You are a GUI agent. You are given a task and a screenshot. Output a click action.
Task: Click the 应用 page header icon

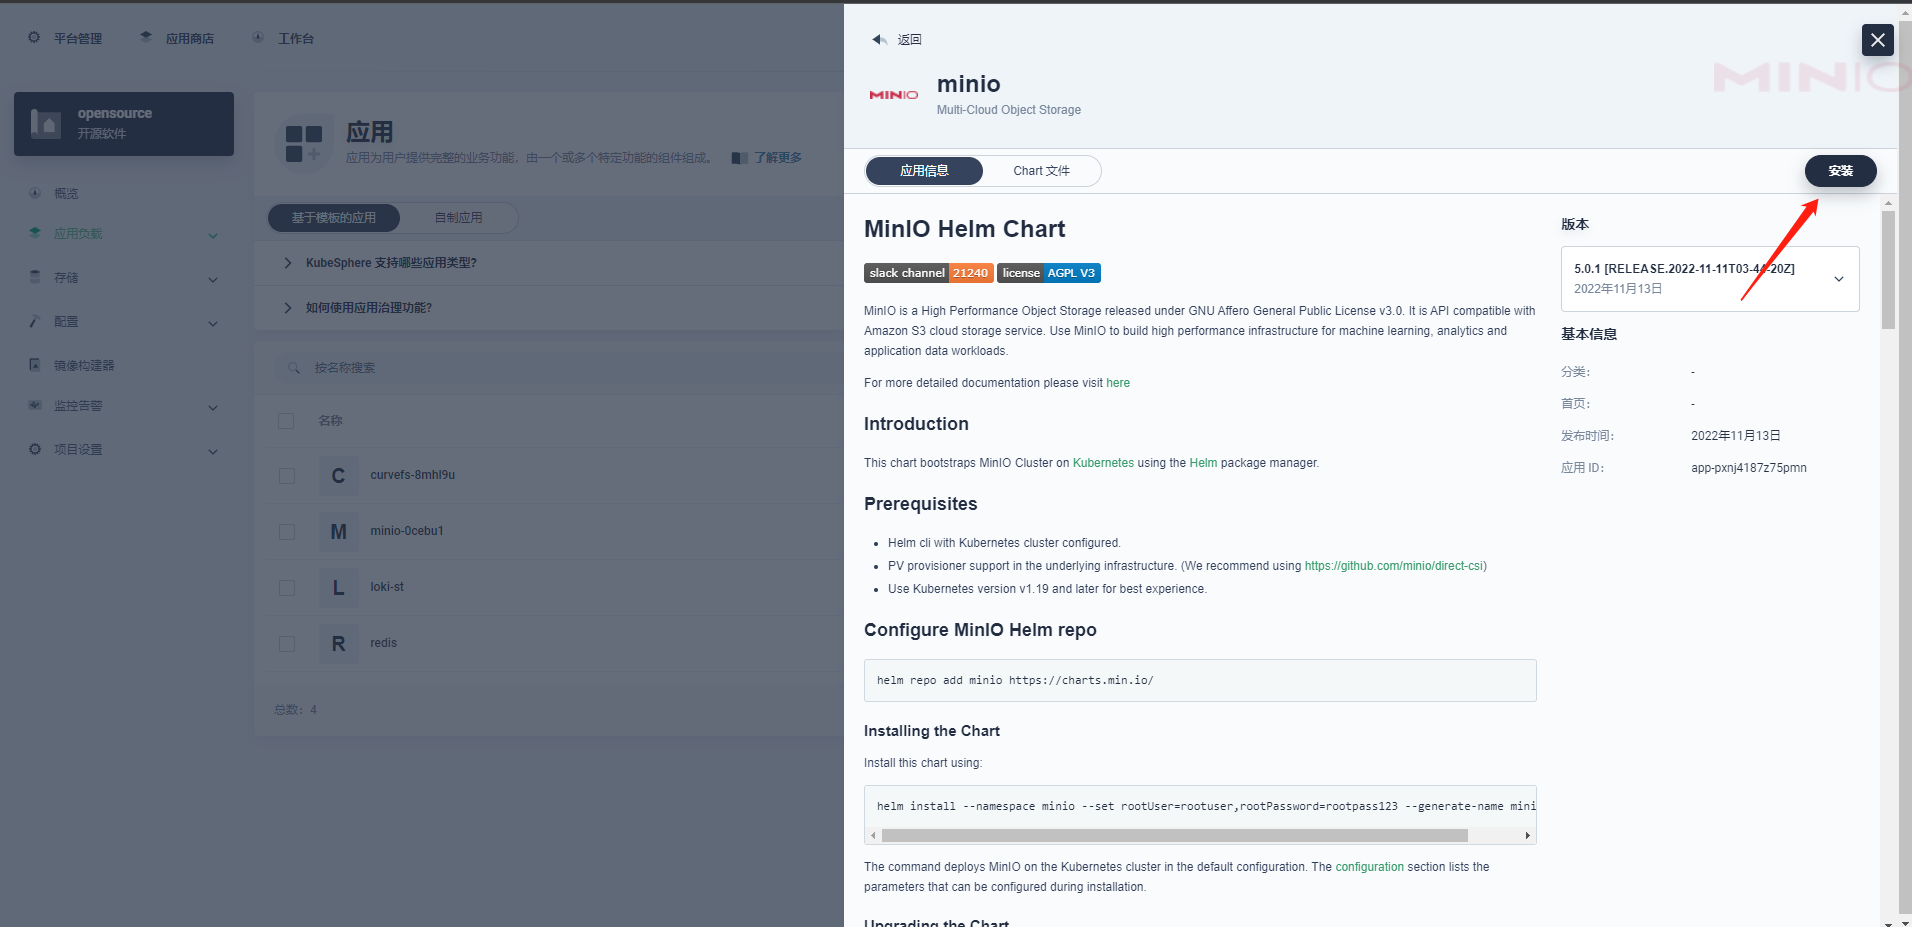tap(304, 144)
